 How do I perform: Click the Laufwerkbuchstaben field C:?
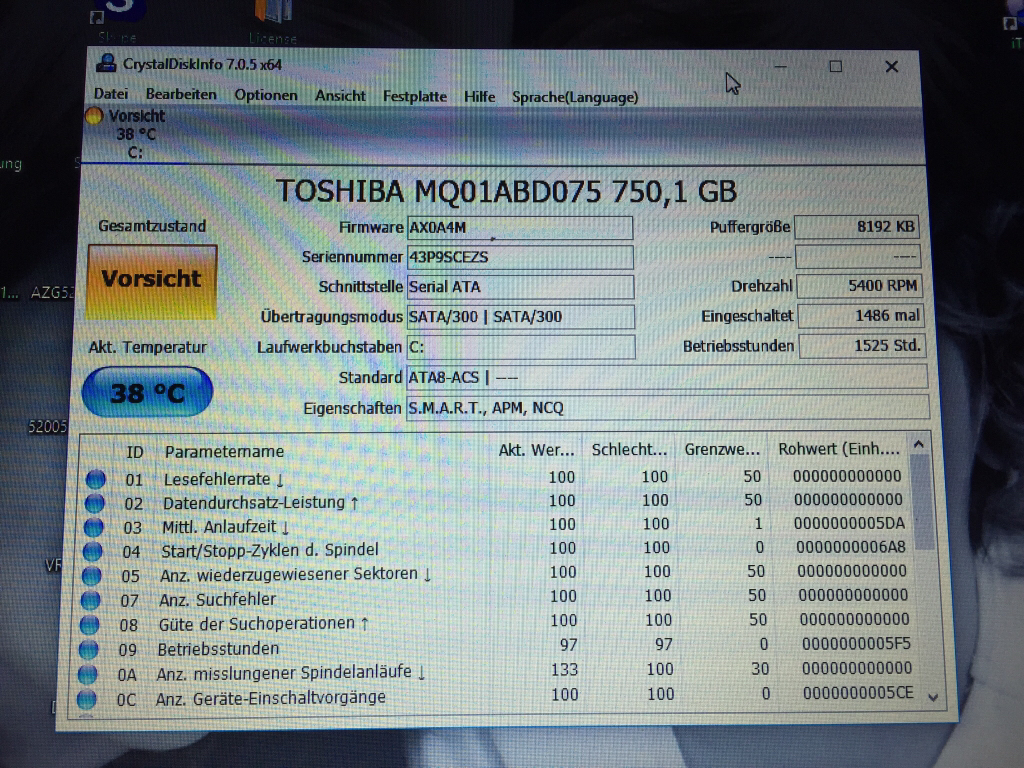point(521,347)
